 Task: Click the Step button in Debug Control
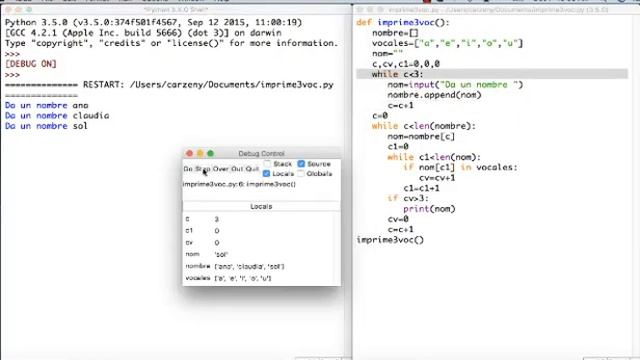click(203, 169)
